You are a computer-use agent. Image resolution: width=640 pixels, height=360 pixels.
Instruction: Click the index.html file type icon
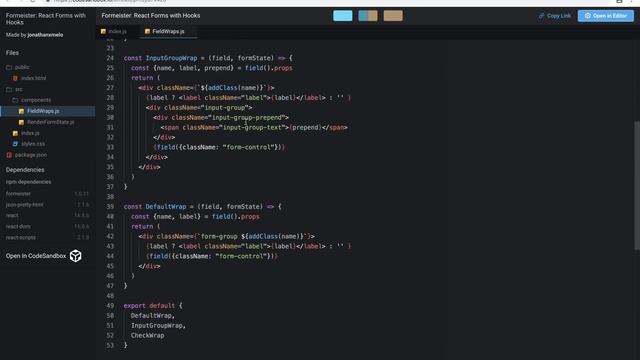click(15, 78)
